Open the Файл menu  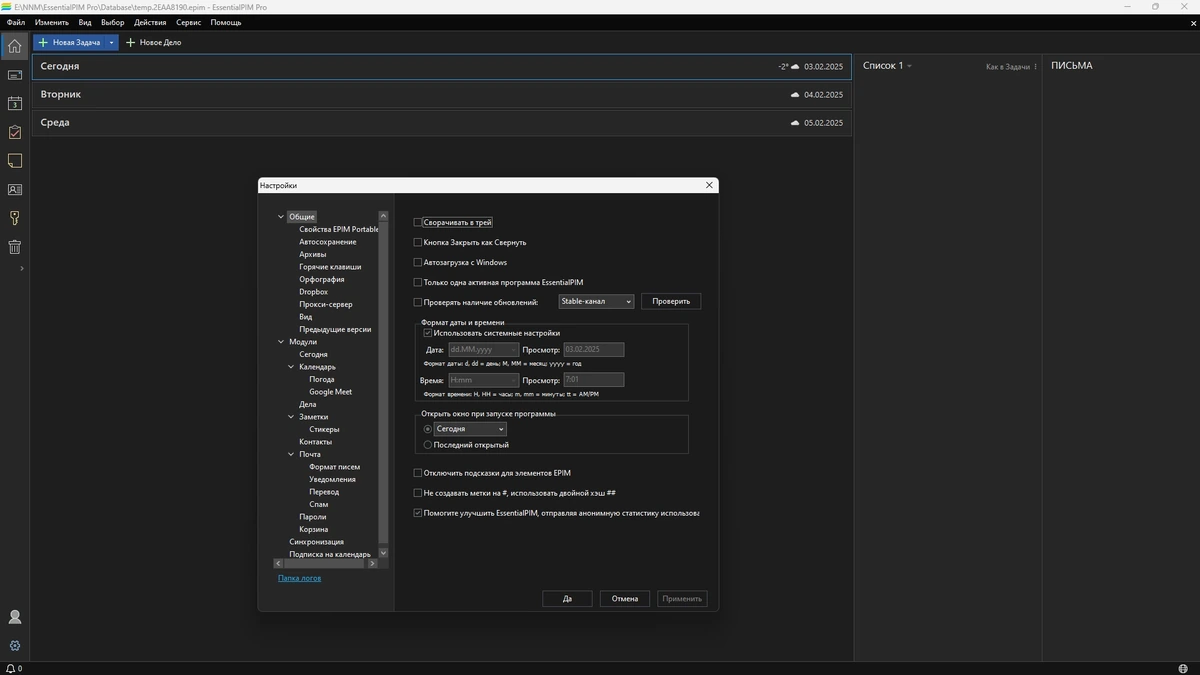pos(15,22)
